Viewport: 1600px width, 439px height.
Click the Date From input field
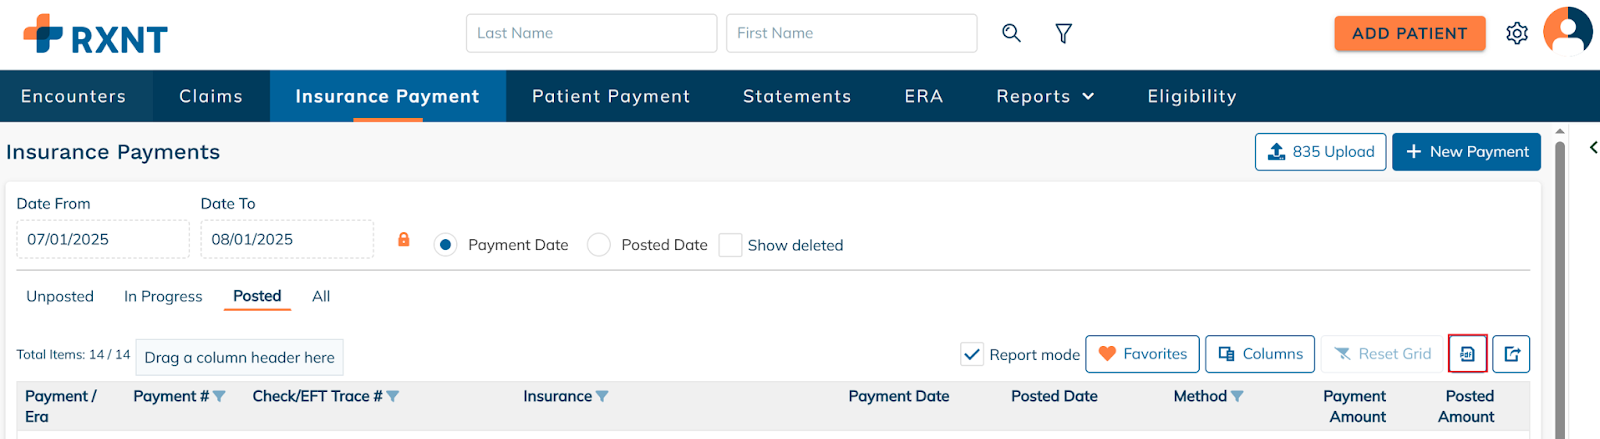coord(102,239)
